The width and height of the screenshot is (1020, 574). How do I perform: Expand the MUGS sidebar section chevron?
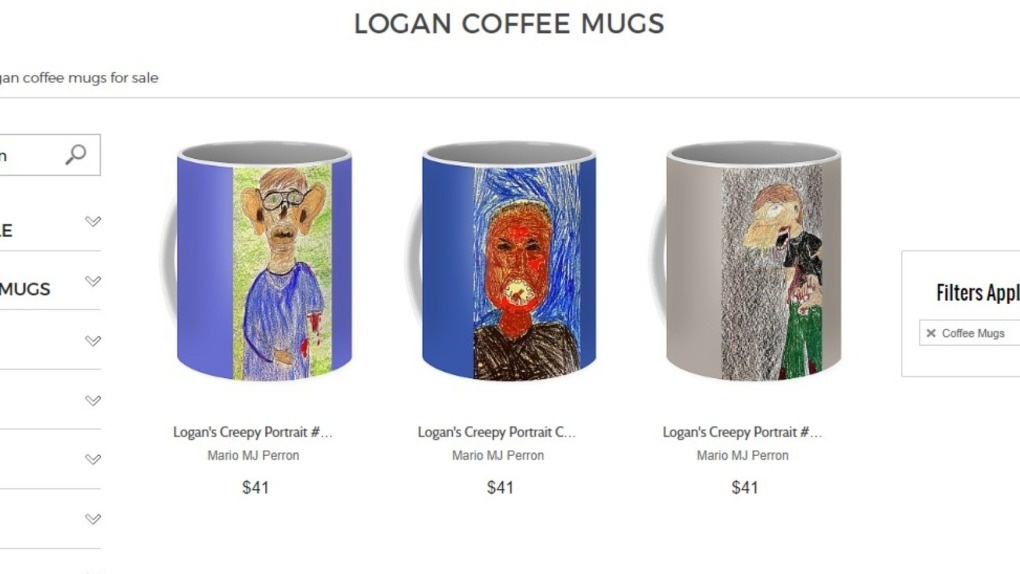click(x=93, y=281)
